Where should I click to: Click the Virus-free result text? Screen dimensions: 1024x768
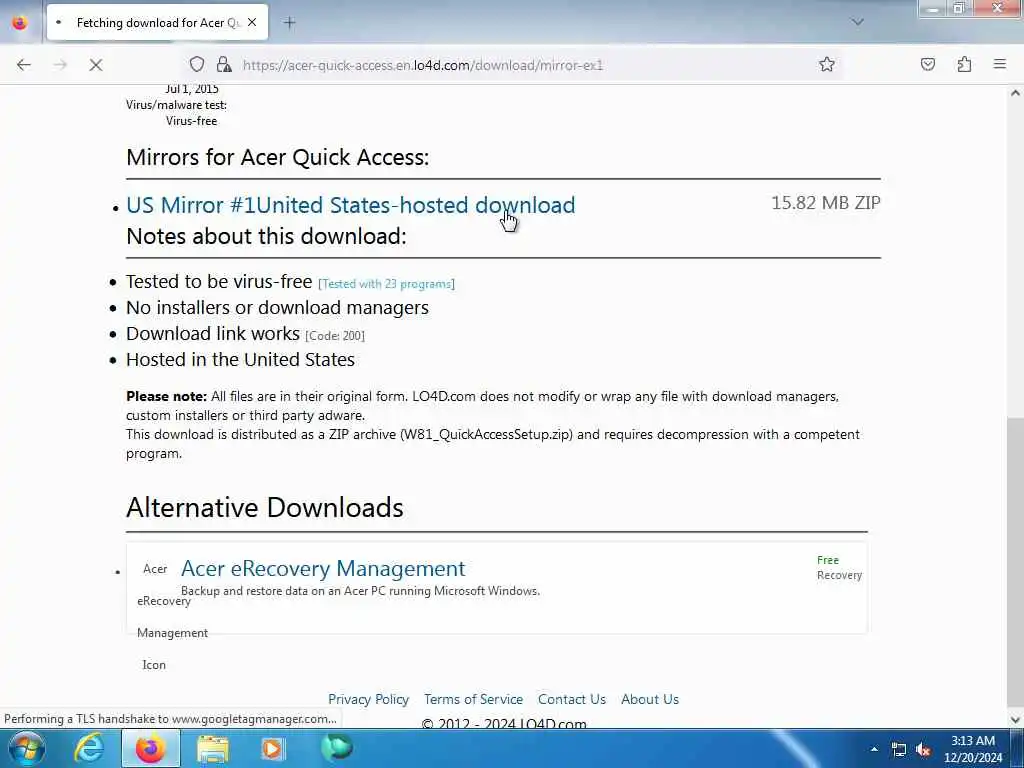pos(191,121)
